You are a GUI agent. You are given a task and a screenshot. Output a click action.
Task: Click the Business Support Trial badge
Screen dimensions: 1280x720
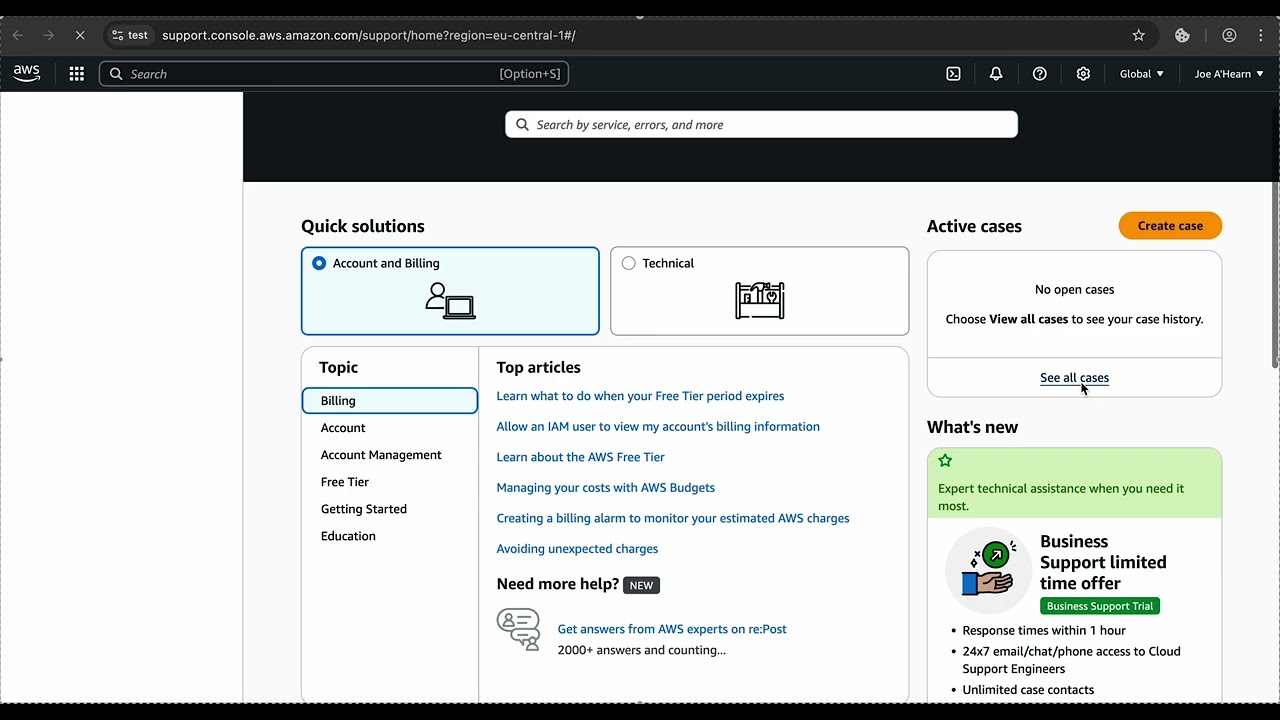coord(1100,606)
